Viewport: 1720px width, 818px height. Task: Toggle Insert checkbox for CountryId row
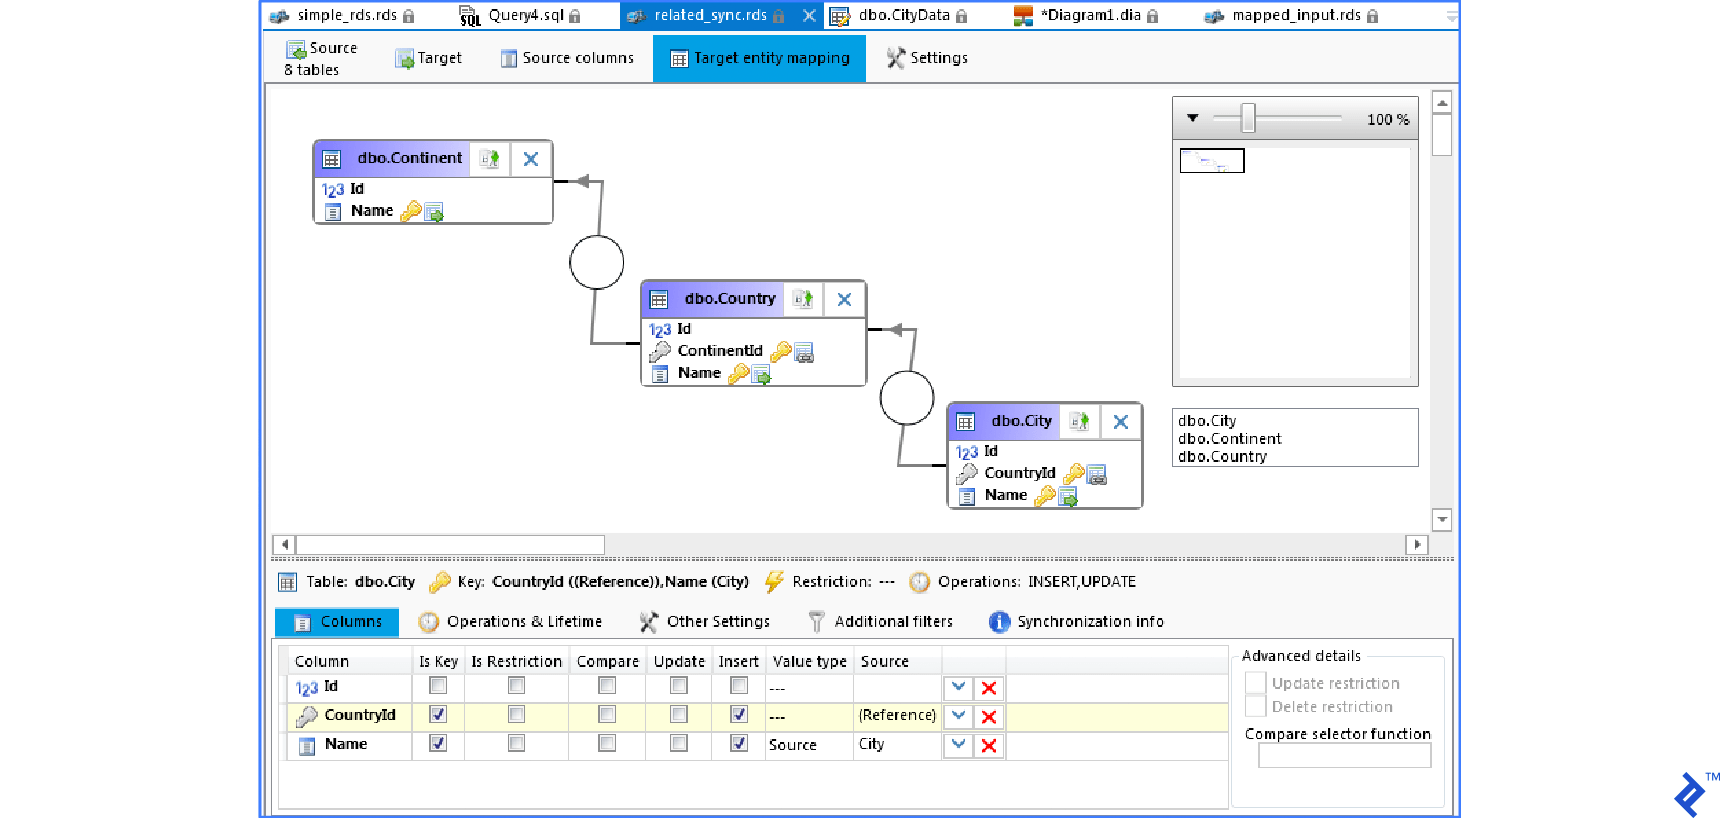(739, 714)
